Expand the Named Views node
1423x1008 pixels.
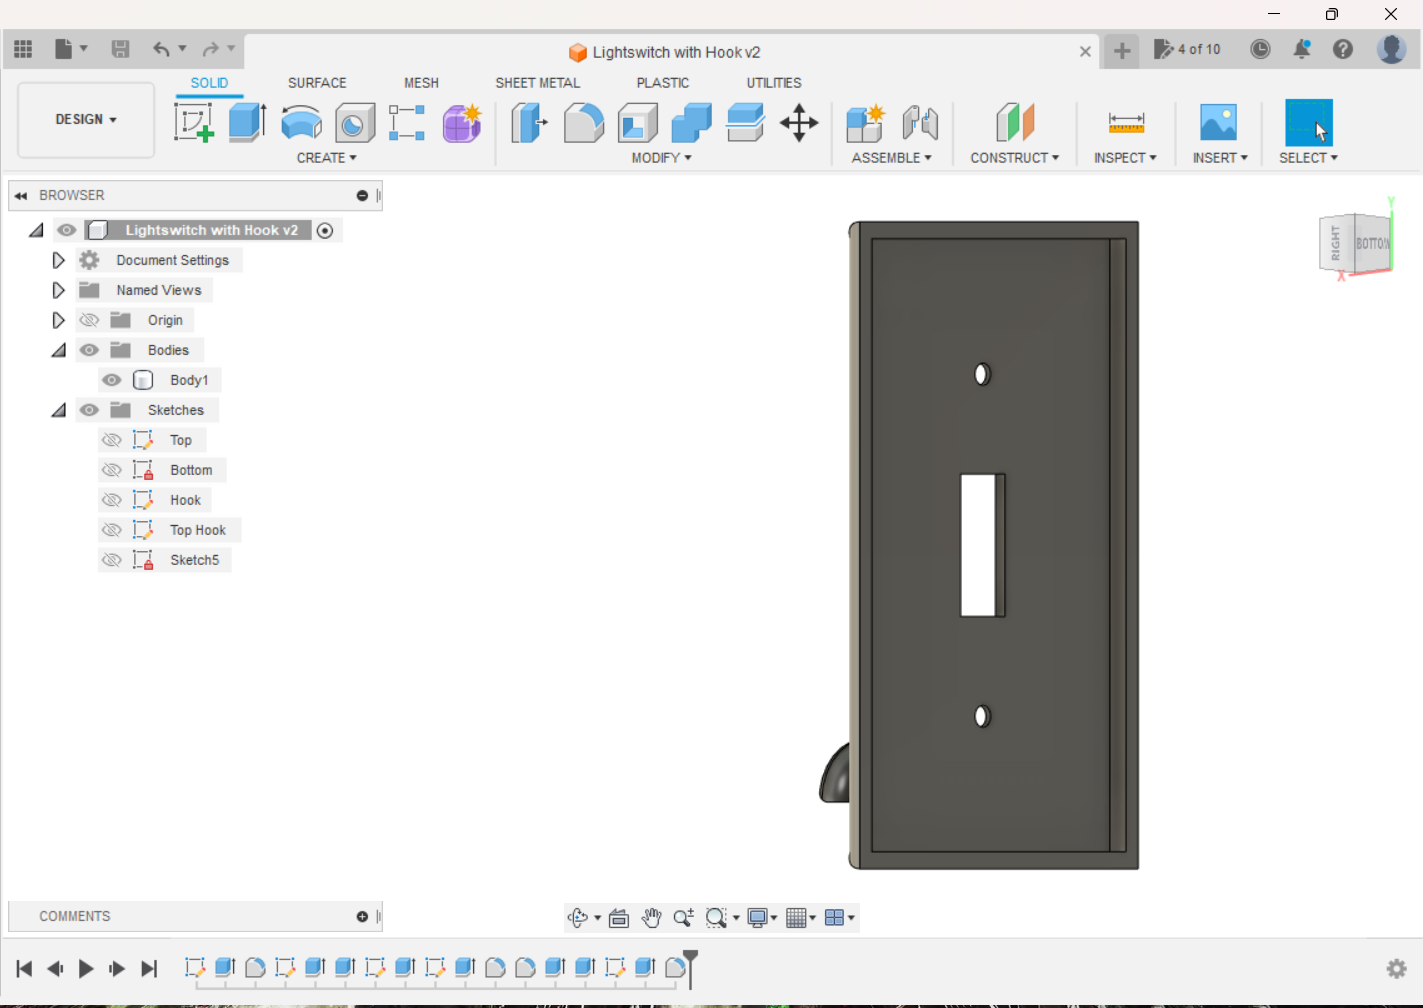58,290
